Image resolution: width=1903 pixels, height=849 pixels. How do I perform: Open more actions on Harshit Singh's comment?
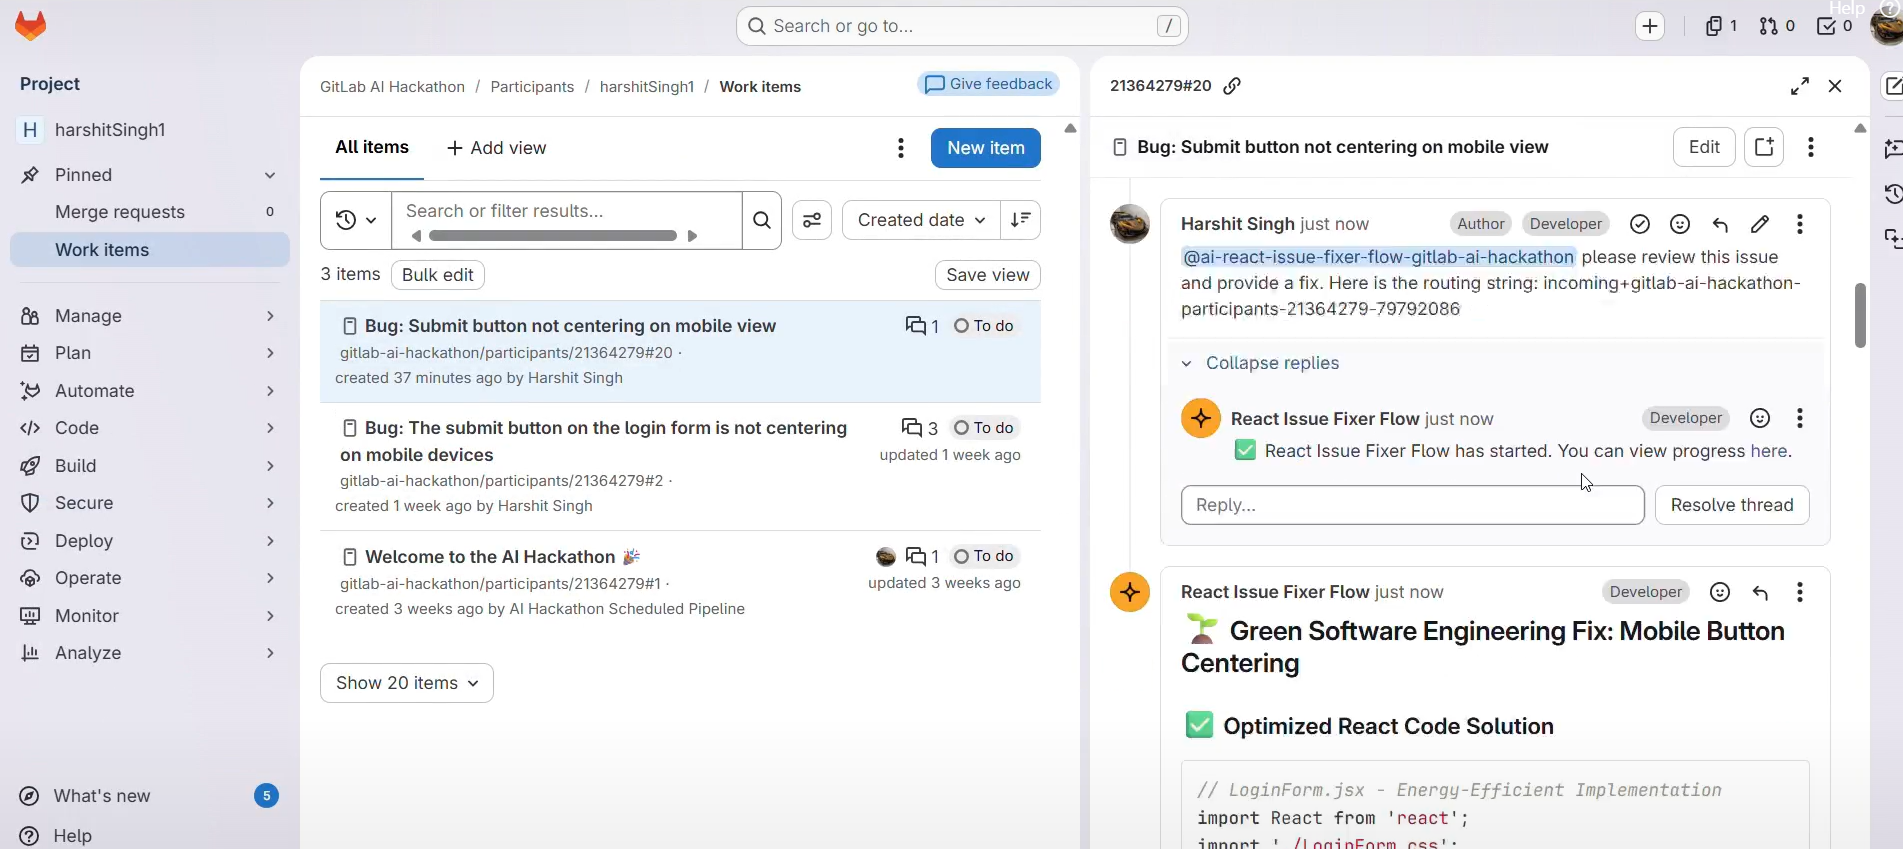1800,224
